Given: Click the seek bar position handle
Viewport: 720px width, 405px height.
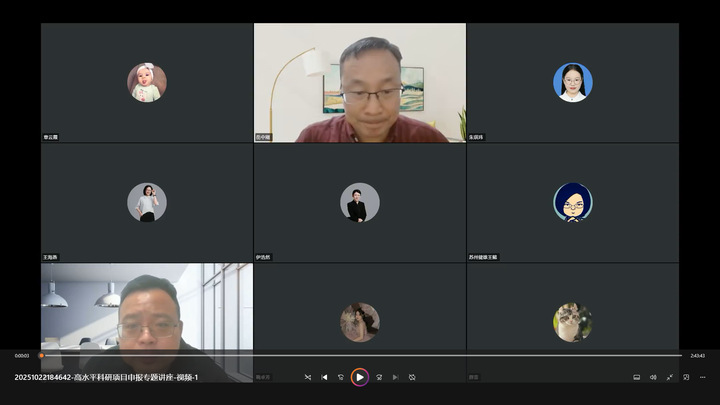Looking at the screenshot, I should tap(41, 355).
